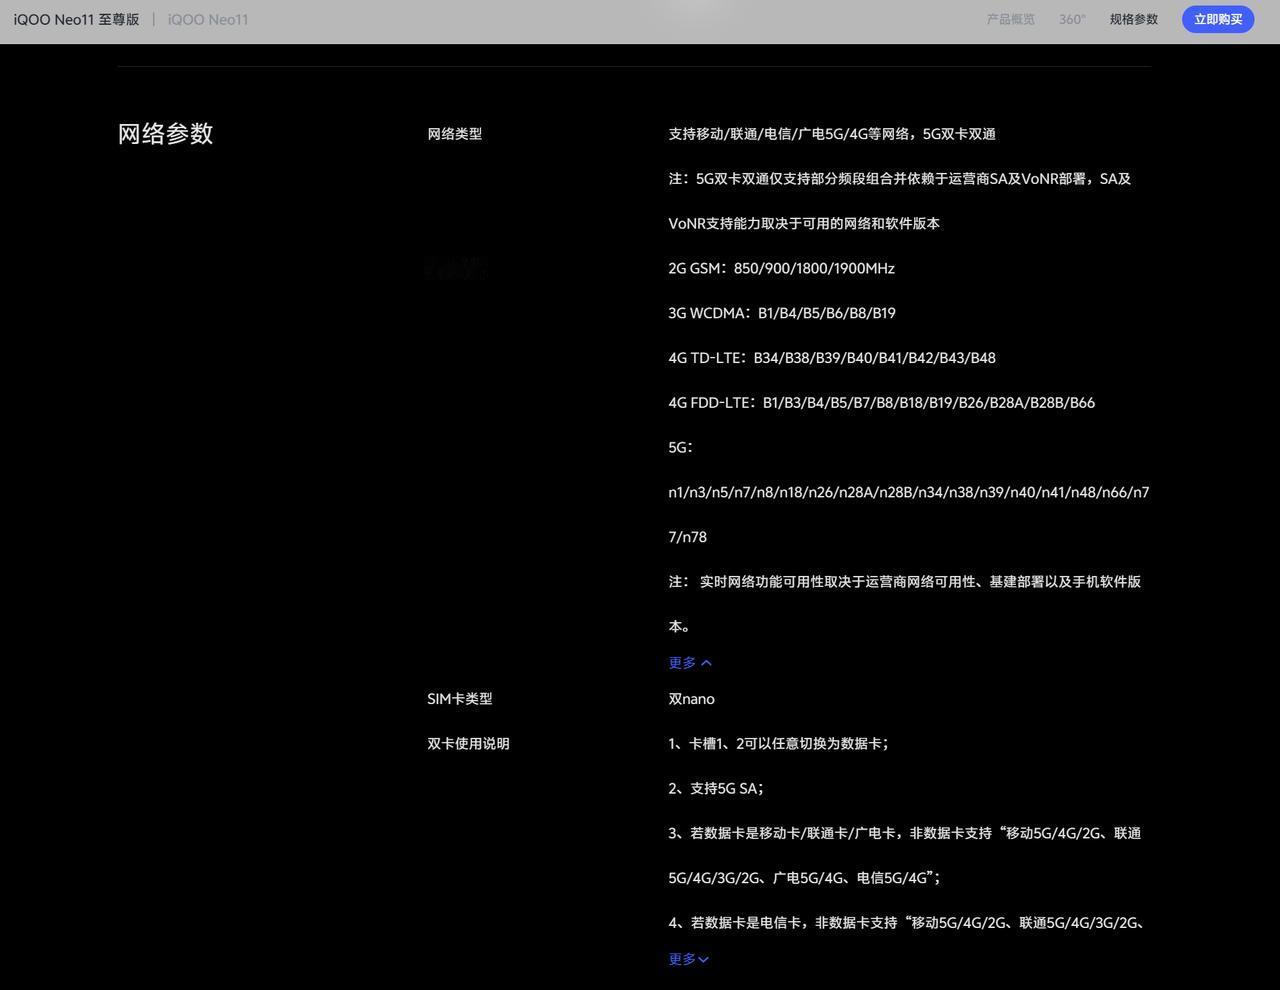1280x990 pixels.
Task: Click the 4G FDD-LTE bands line
Action: pos(881,403)
